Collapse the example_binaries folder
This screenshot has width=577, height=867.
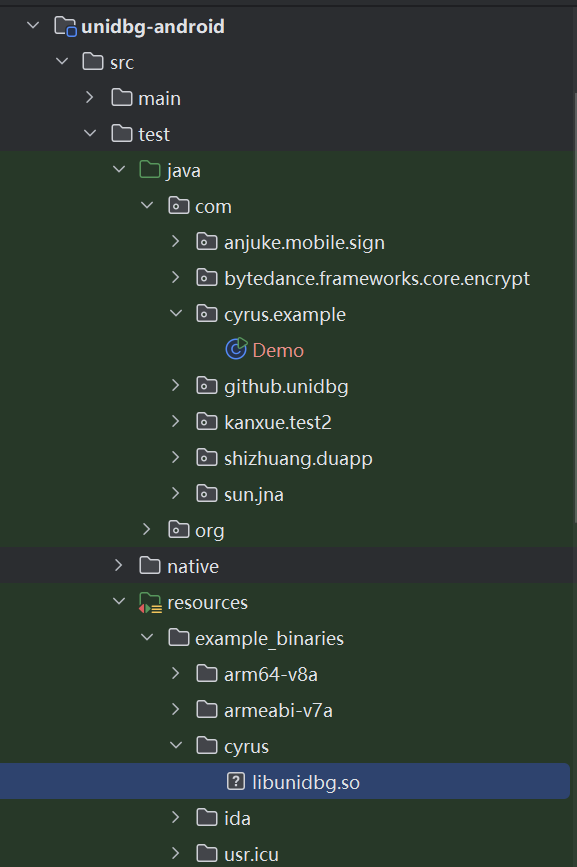click(147, 638)
